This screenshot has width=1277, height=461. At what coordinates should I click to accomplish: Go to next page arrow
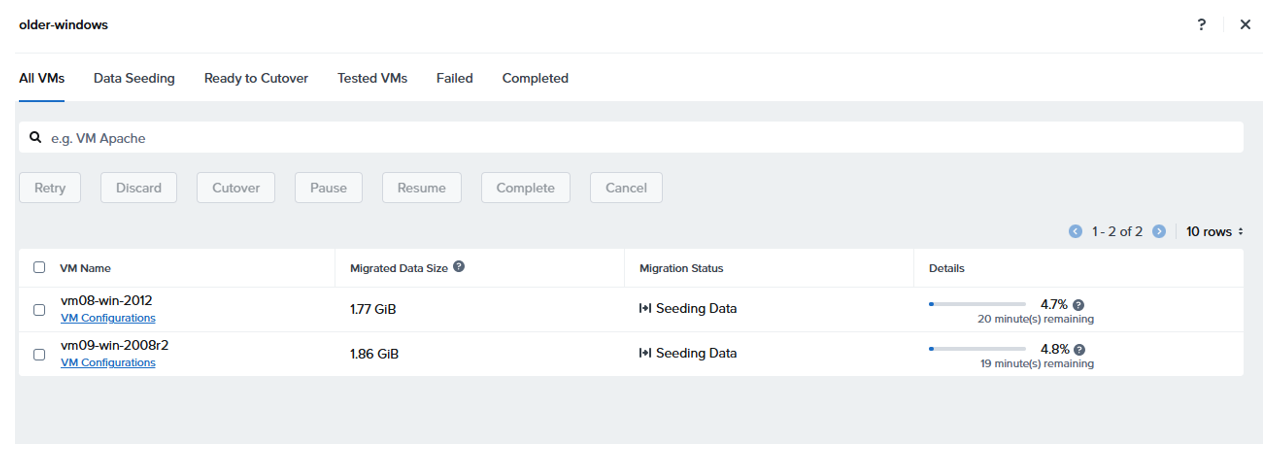point(1159,232)
